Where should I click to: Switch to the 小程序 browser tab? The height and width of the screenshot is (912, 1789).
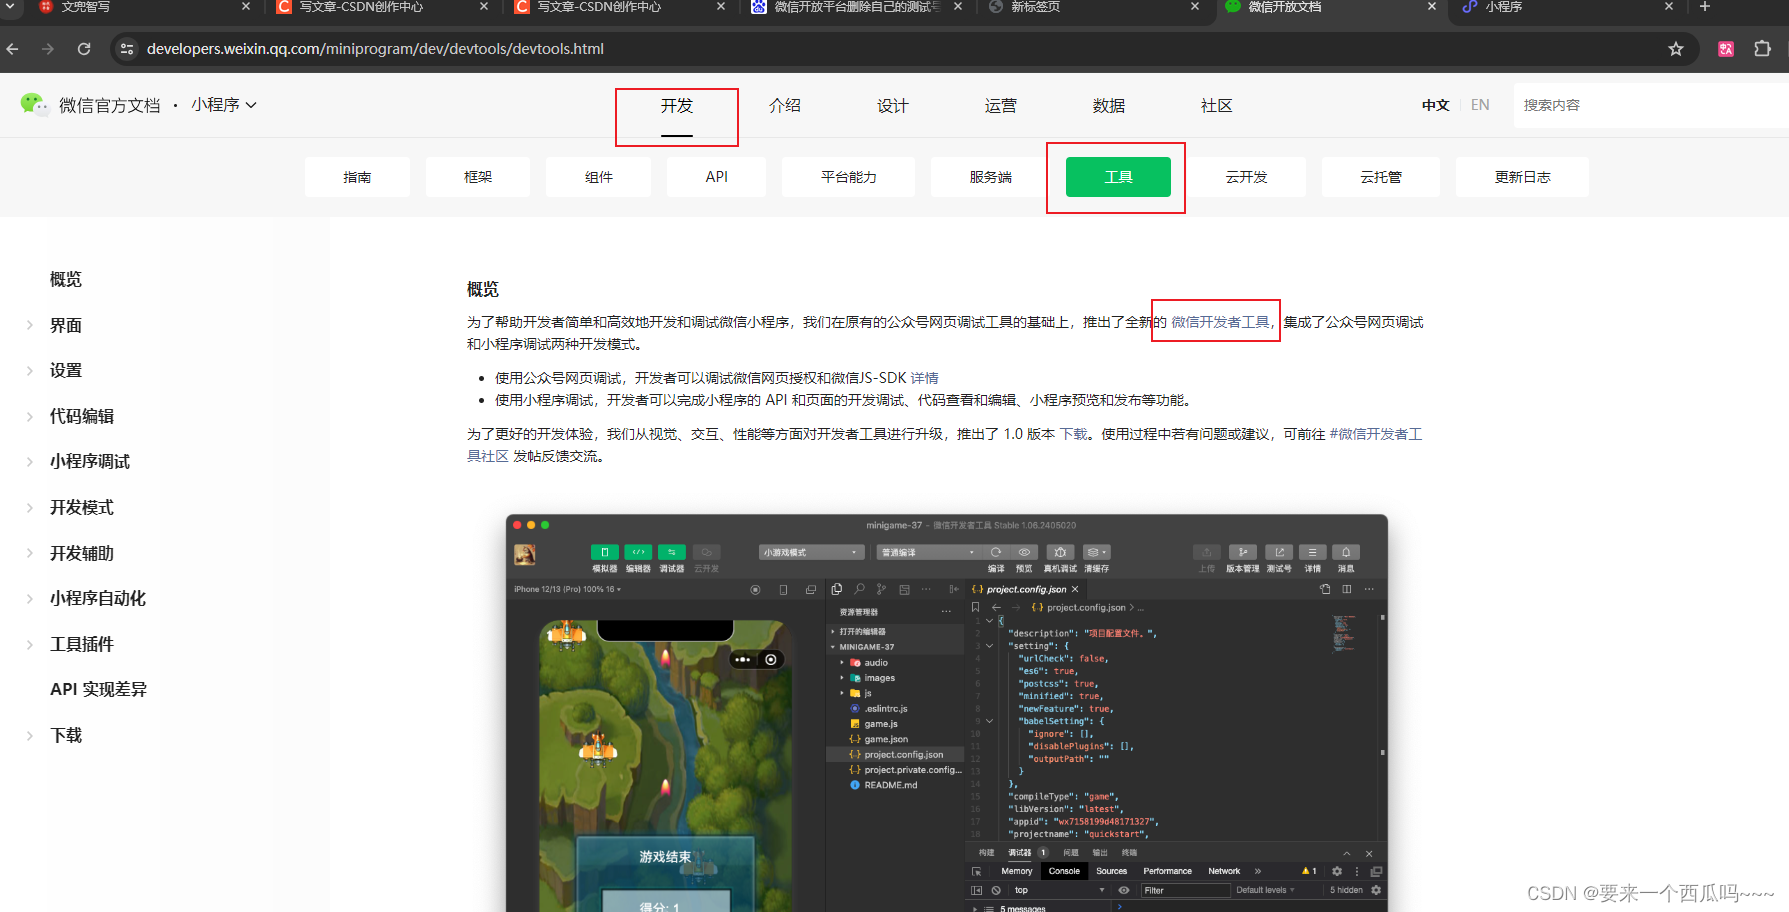coord(1566,7)
